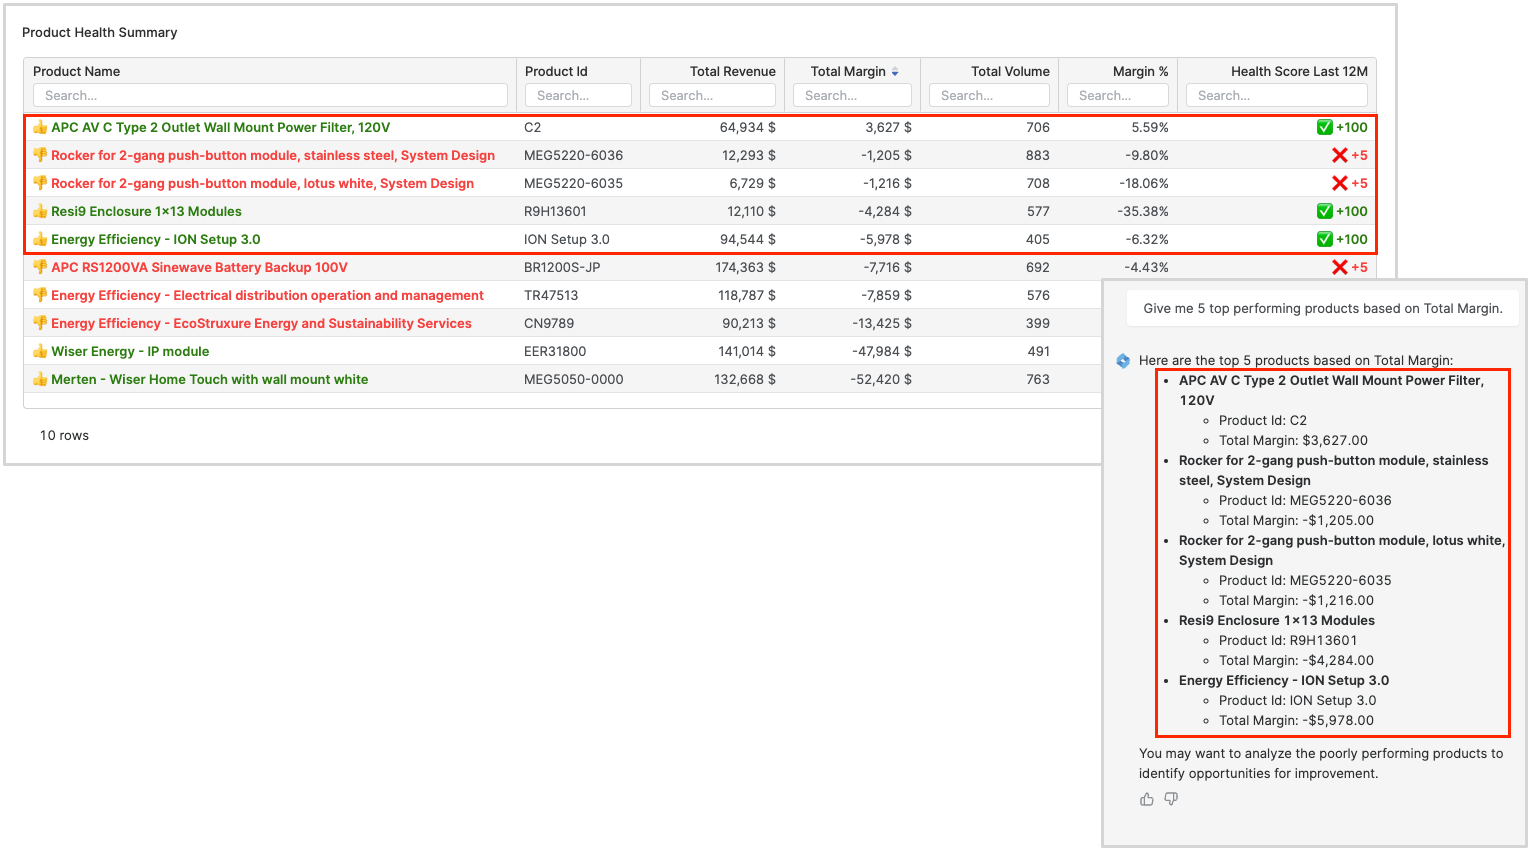Viewport: 1533px width, 850px height.
Task: Click the Total Volume search box
Action: 989,95
